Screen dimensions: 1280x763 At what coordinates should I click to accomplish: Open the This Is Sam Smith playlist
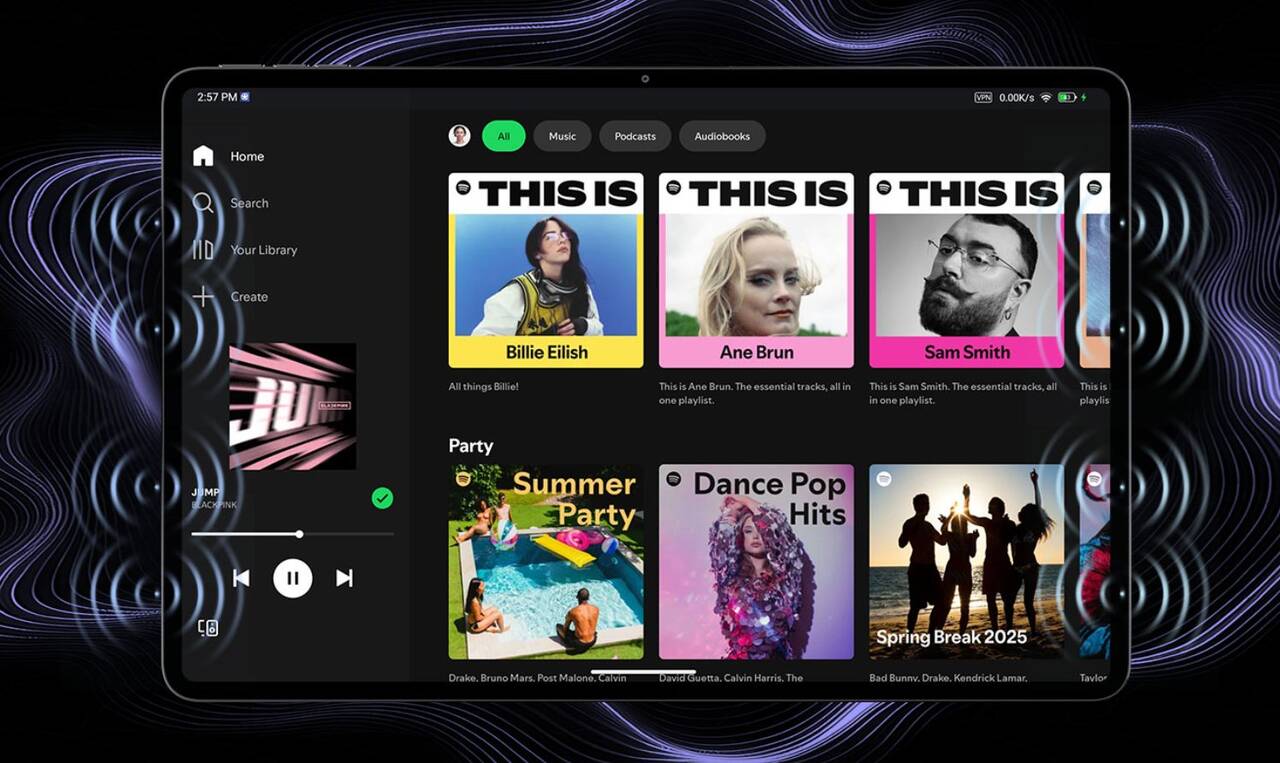tap(966, 270)
